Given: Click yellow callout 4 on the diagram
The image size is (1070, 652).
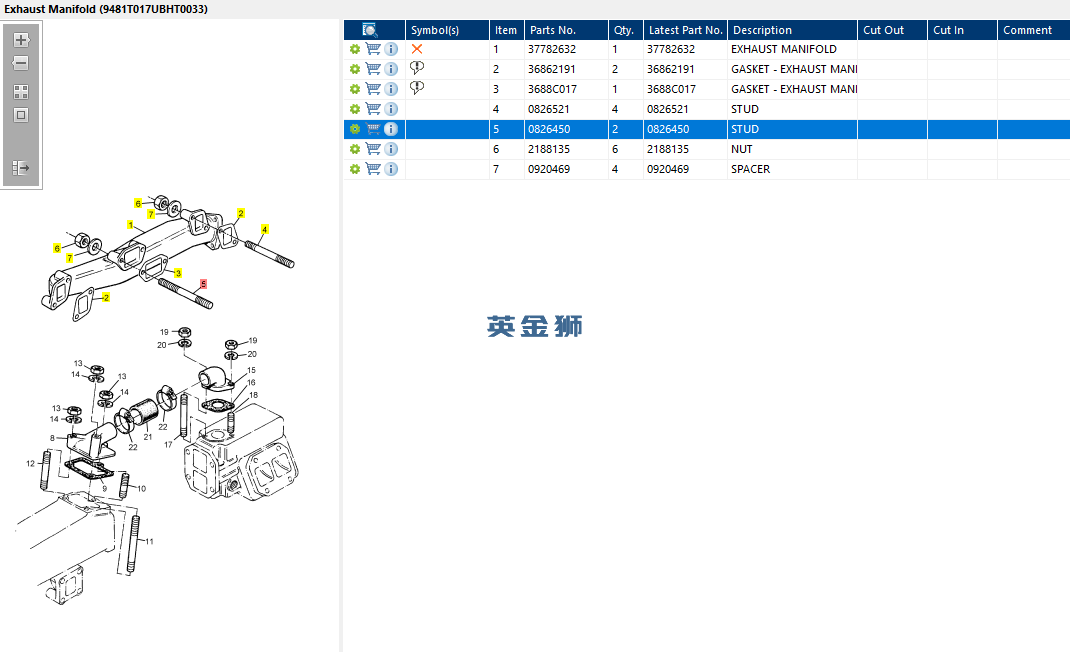Looking at the screenshot, I should coord(265,229).
